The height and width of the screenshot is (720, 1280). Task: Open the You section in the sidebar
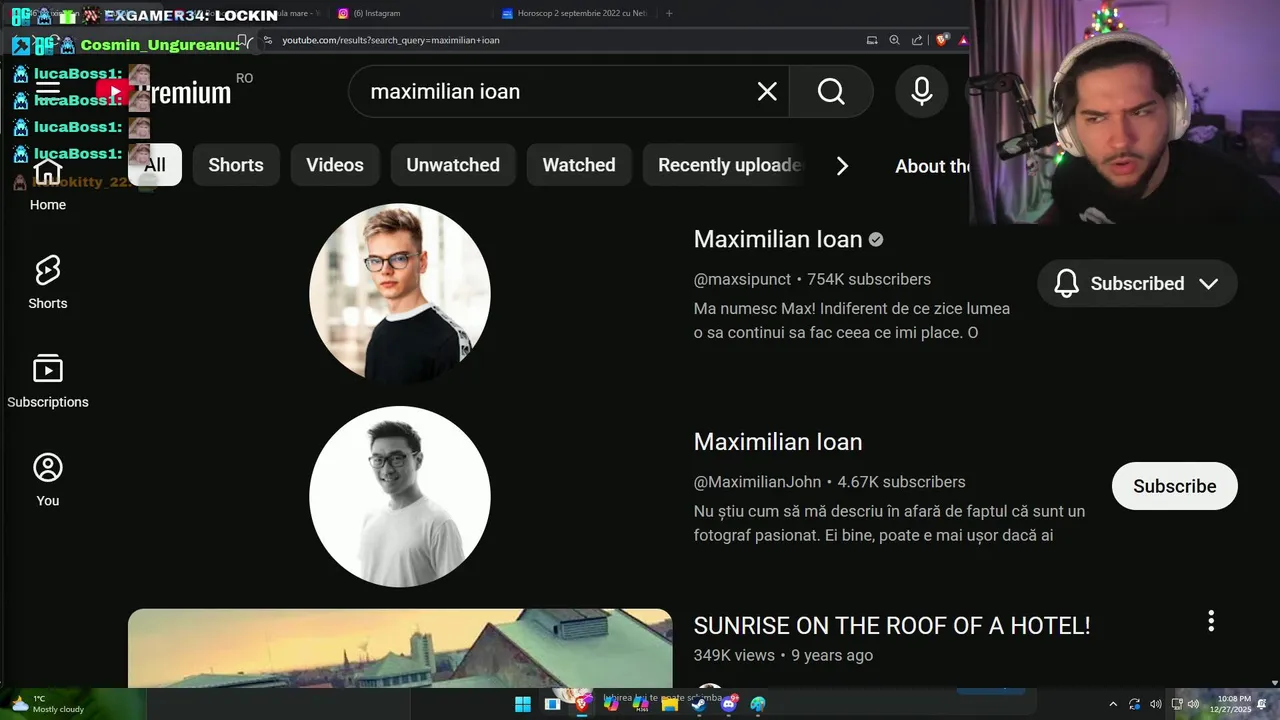point(48,480)
